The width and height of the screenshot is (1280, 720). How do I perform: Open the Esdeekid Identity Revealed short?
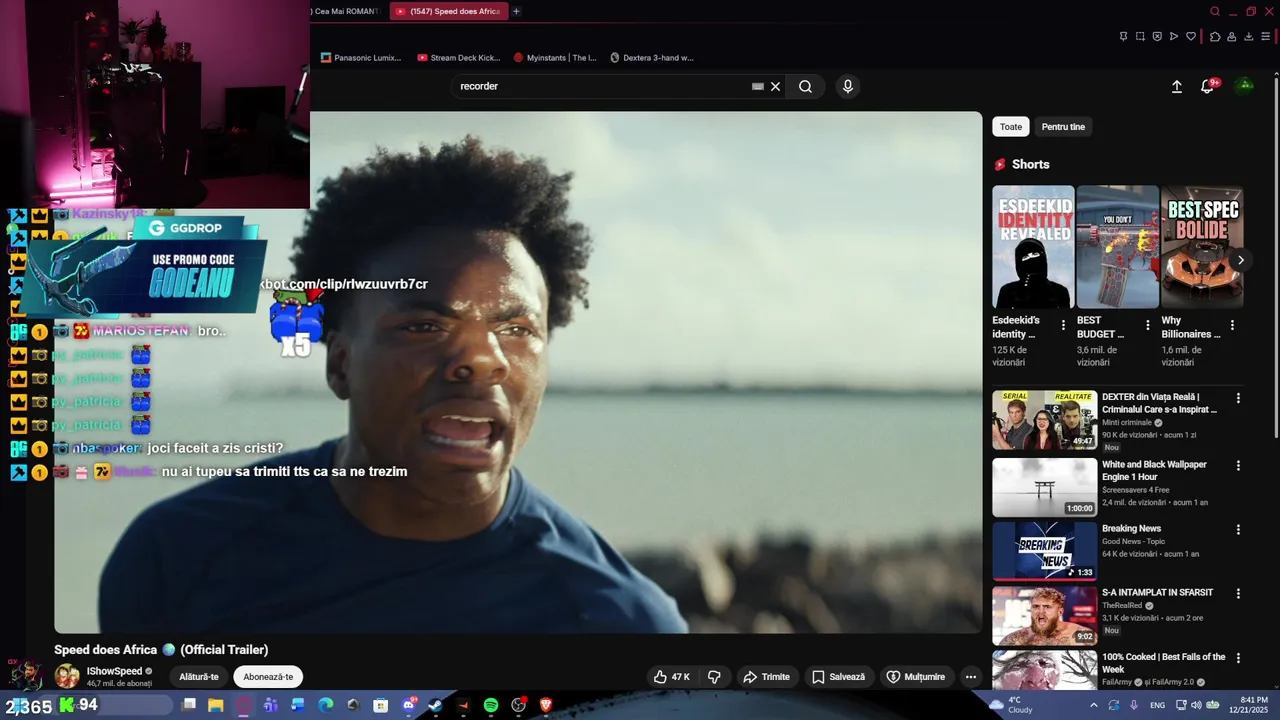[x=1033, y=247]
